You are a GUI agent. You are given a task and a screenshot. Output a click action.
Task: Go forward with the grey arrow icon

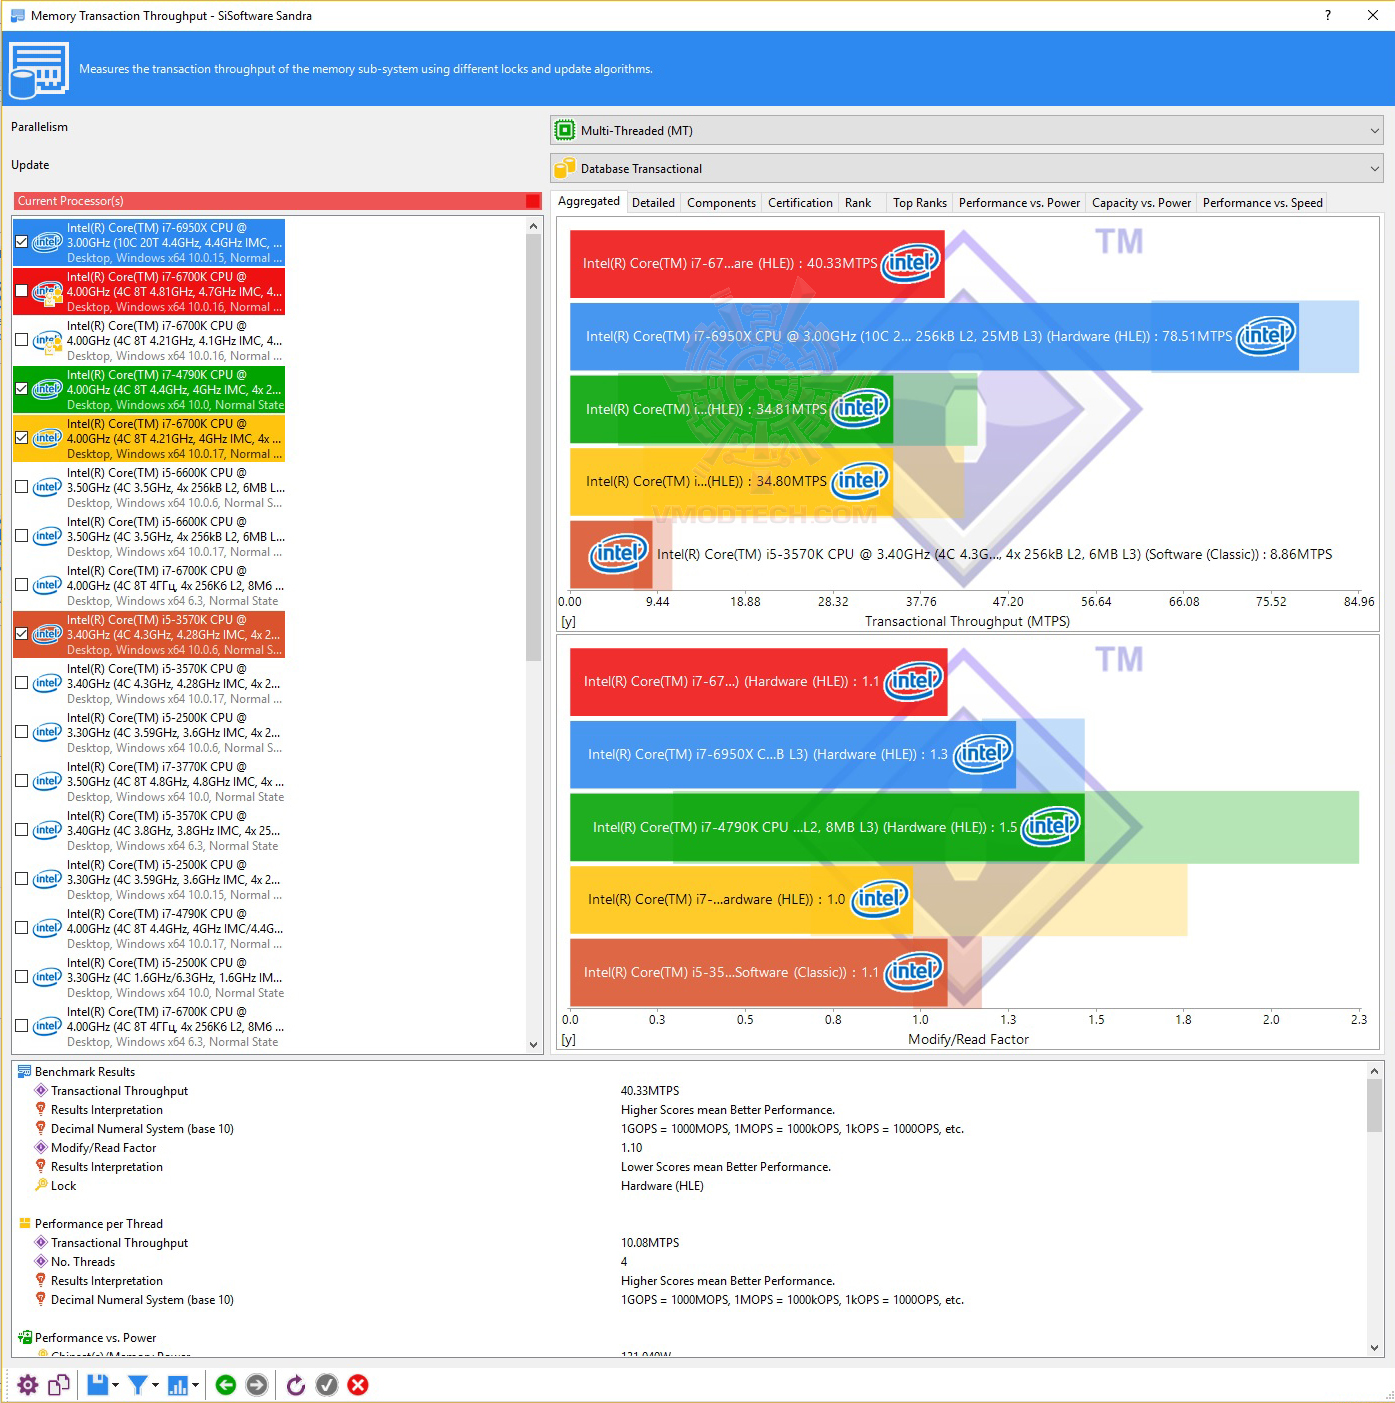click(x=257, y=1385)
